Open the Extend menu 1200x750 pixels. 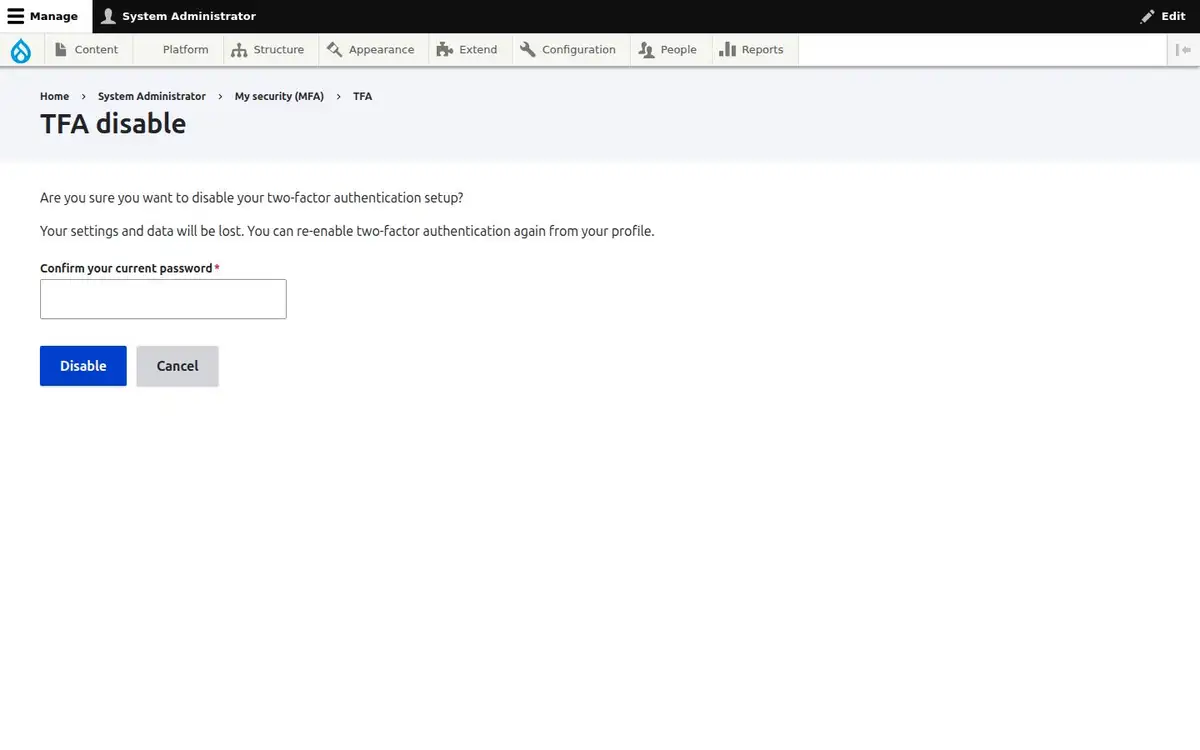(468, 50)
